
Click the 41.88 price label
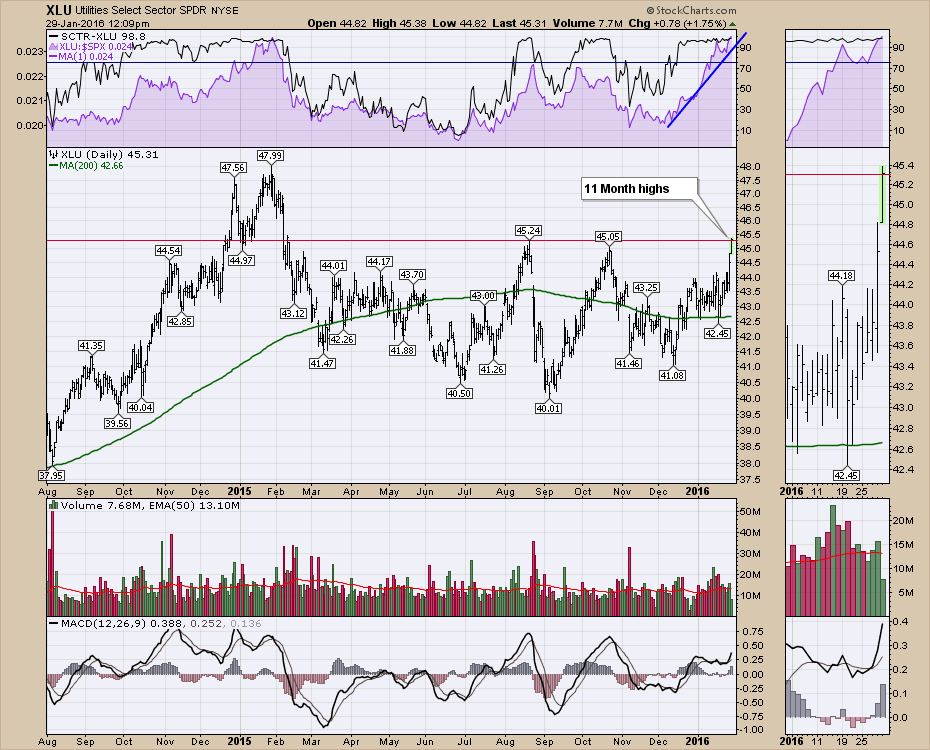(x=402, y=350)
